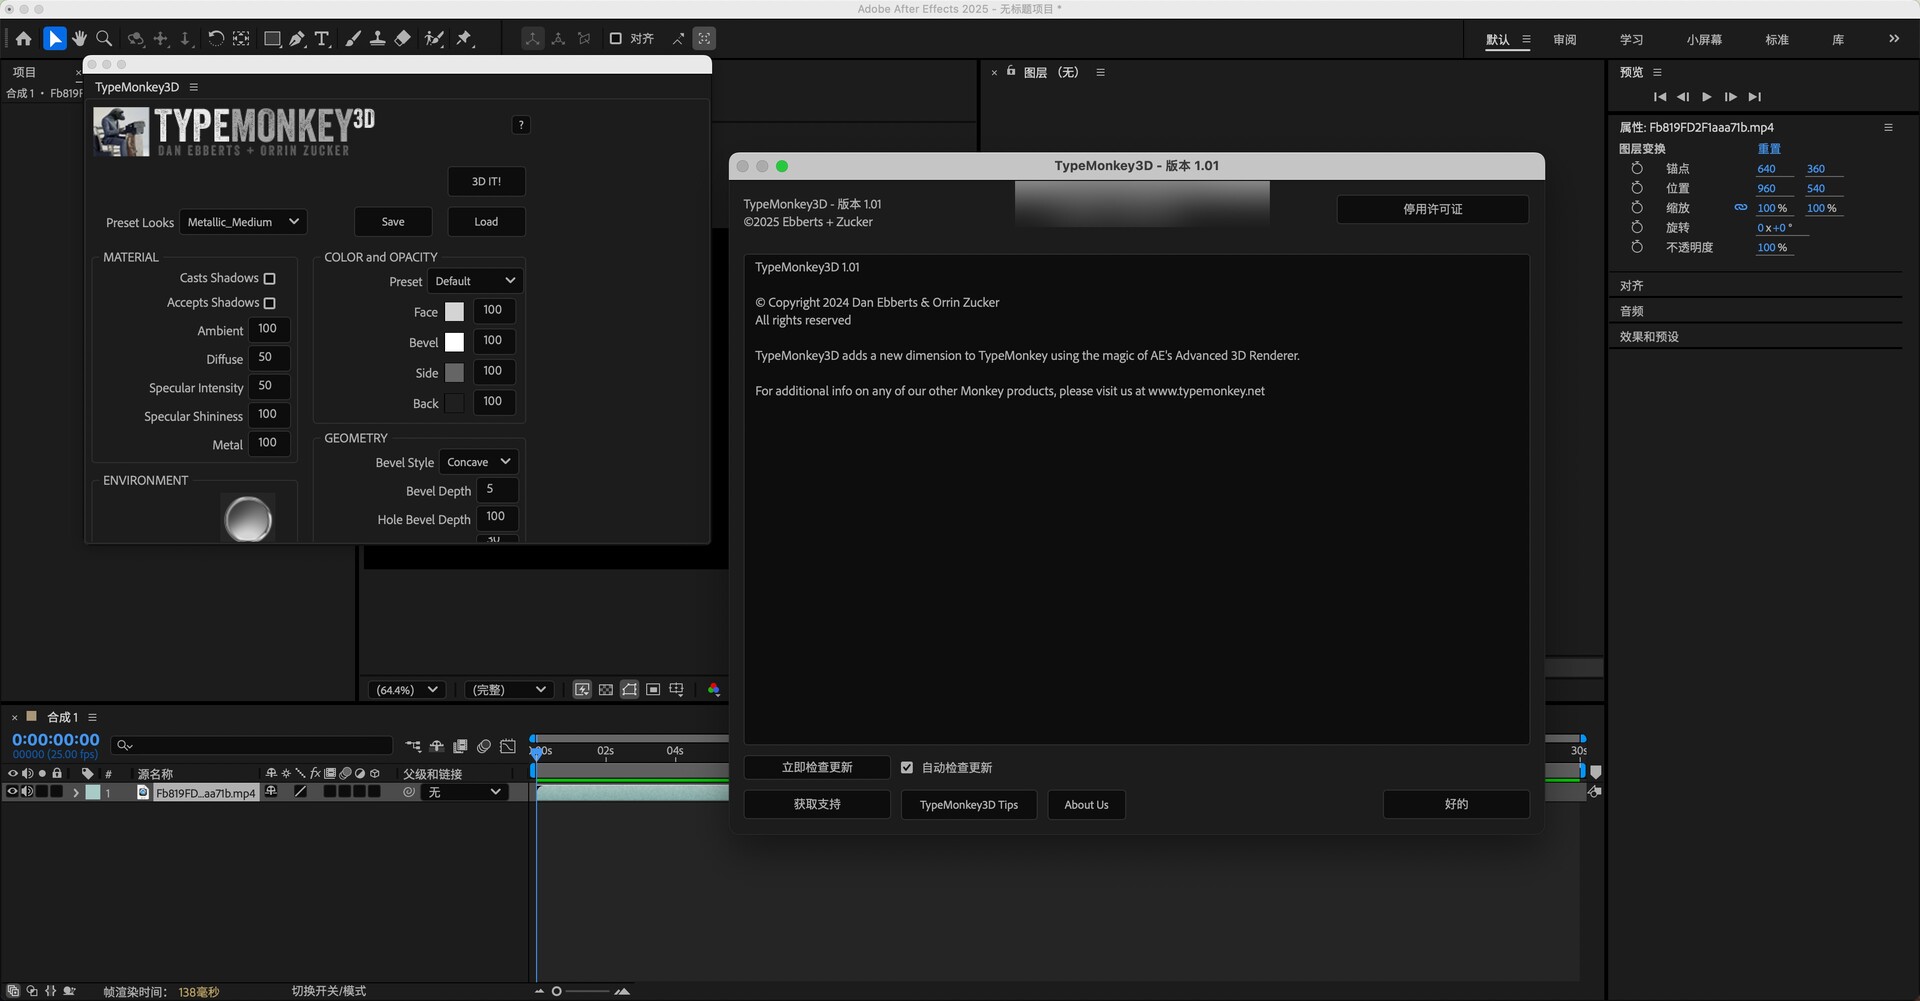Hide the Fb819FD video layer eye
The width and height of the screenshot is (1920, 1001).
(x=12, y=792)
